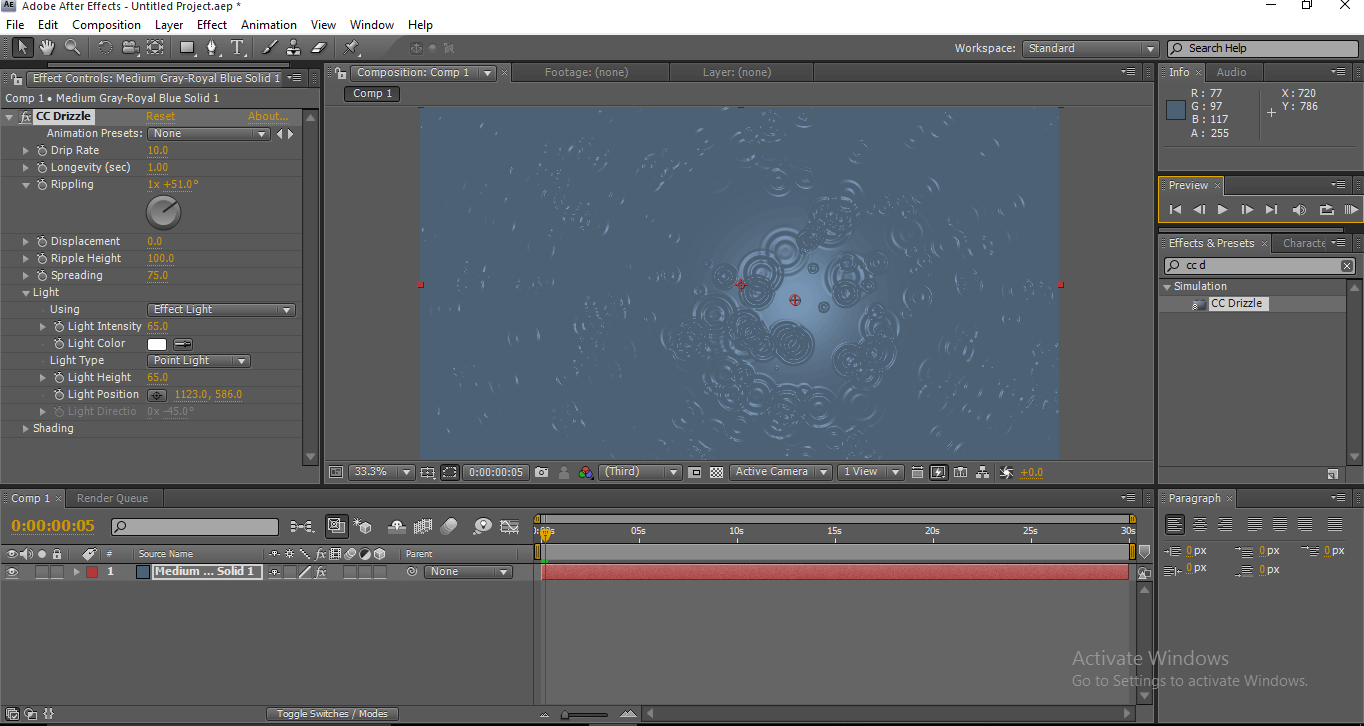The height and width of the screenshot is (726, 1364).
Task: Expand the Shading property group
Action: click(x=26, y=428)
